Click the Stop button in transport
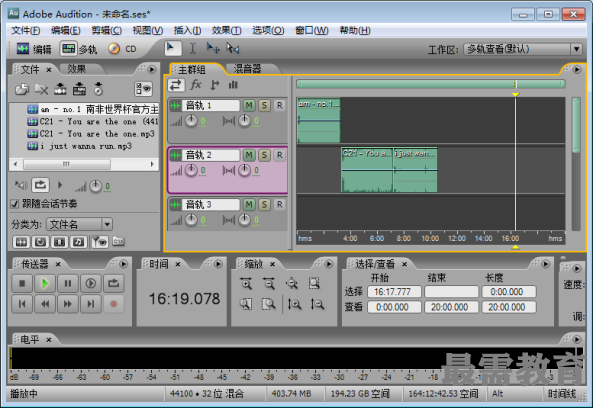 point(22,283)
